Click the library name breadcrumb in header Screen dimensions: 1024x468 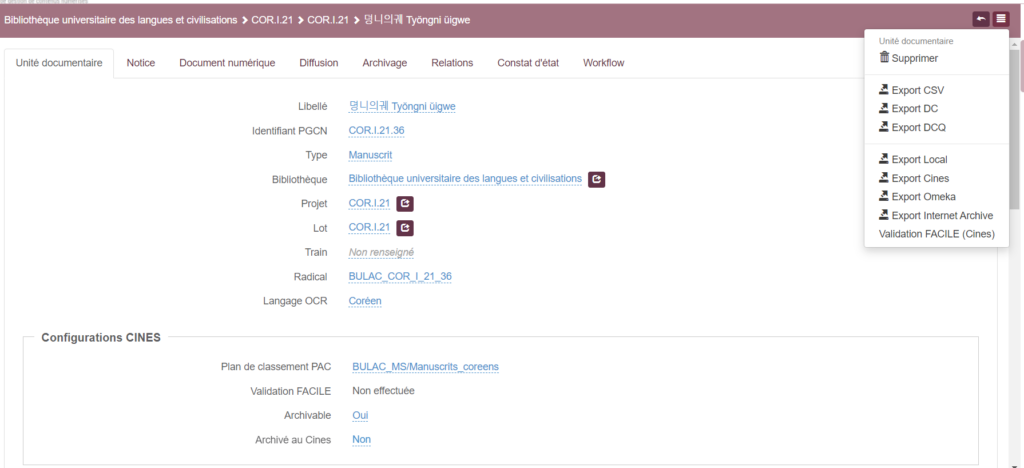(121, 20)
